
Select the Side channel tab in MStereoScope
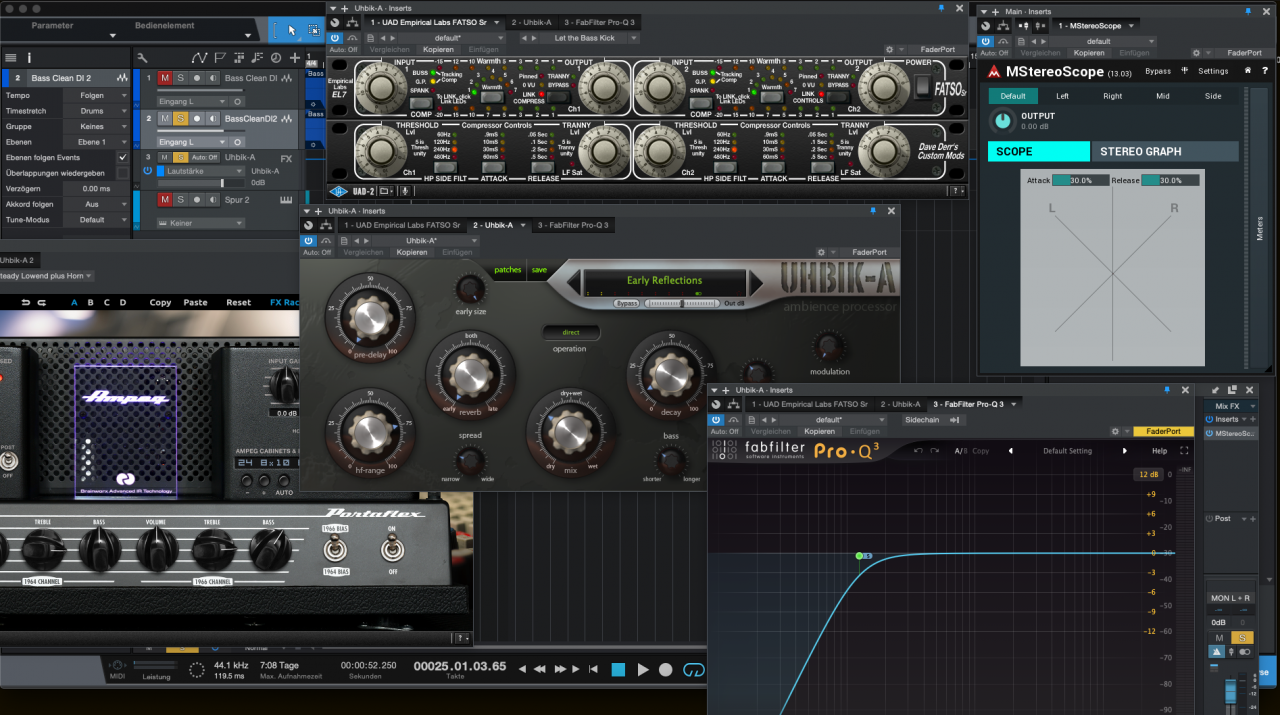1213,96
